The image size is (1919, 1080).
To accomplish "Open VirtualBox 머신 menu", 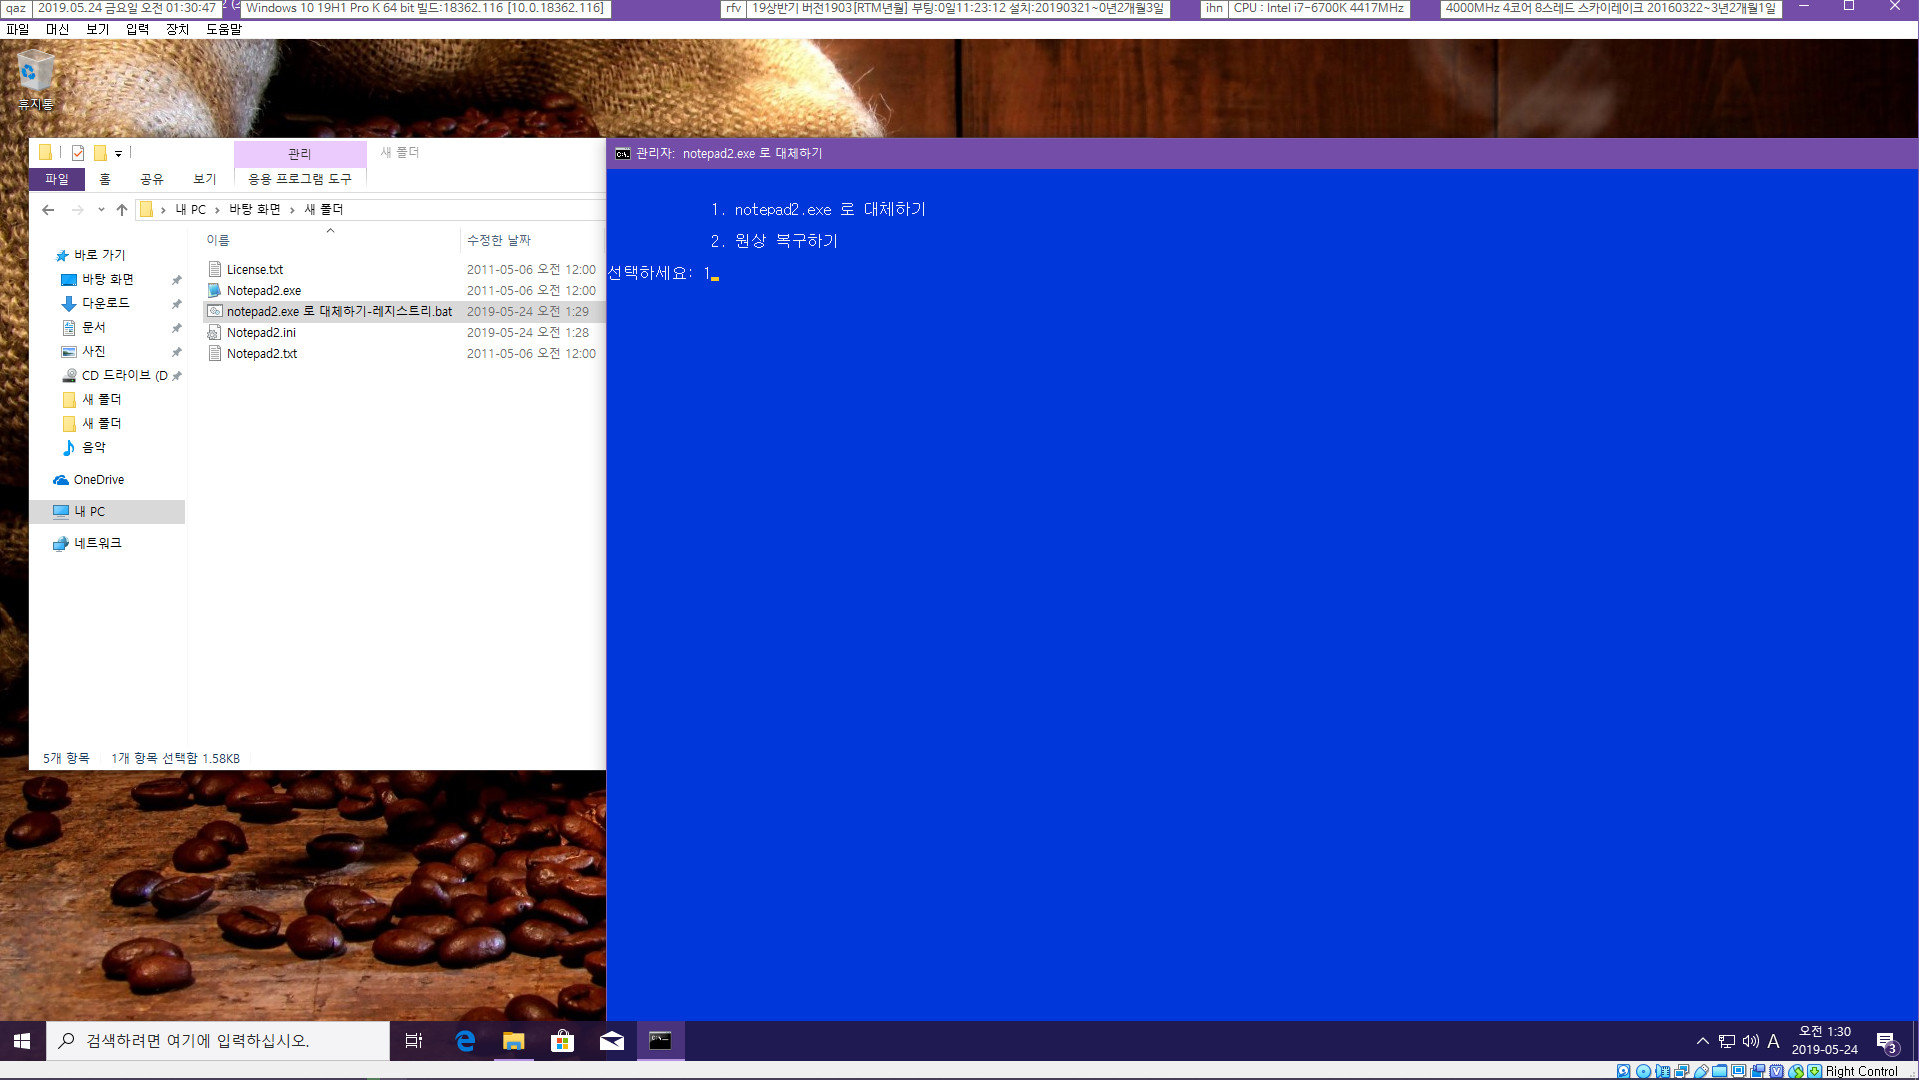I will tap(58, 29).
